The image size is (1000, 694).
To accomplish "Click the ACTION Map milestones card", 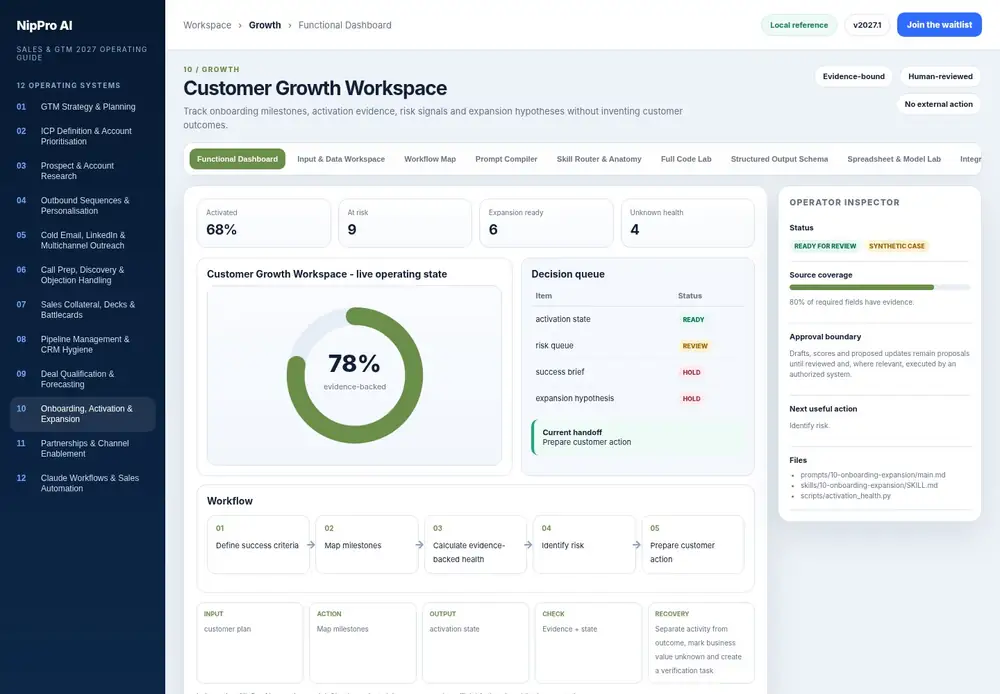I will tap(362, 643).
